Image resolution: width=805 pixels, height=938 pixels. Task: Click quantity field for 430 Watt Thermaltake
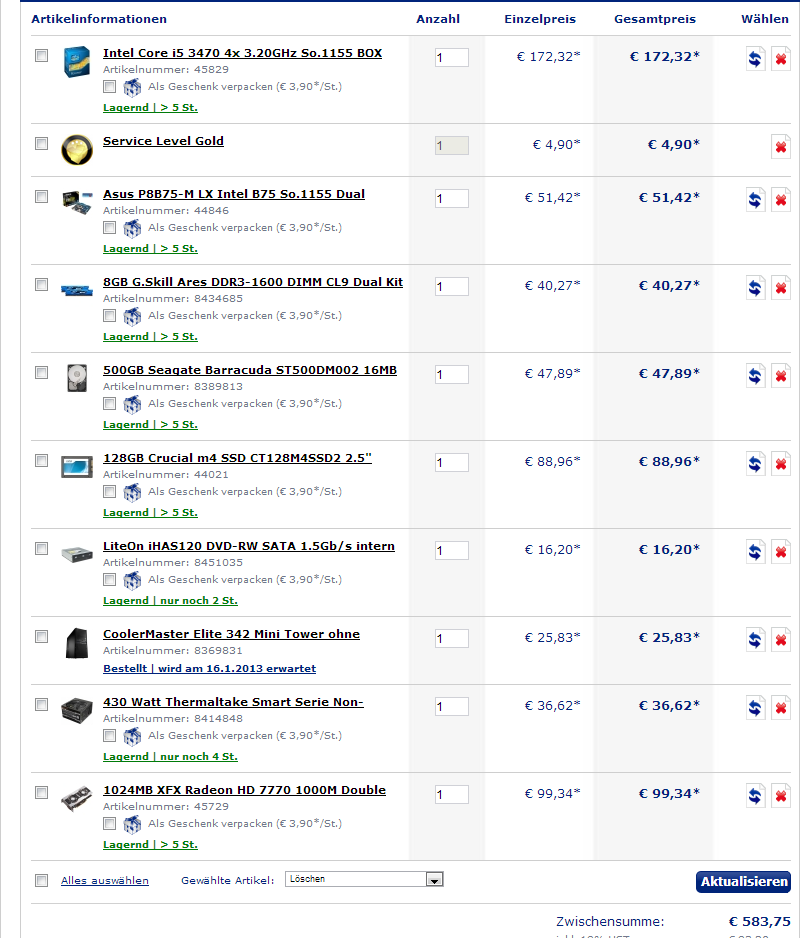coord(452,706)
